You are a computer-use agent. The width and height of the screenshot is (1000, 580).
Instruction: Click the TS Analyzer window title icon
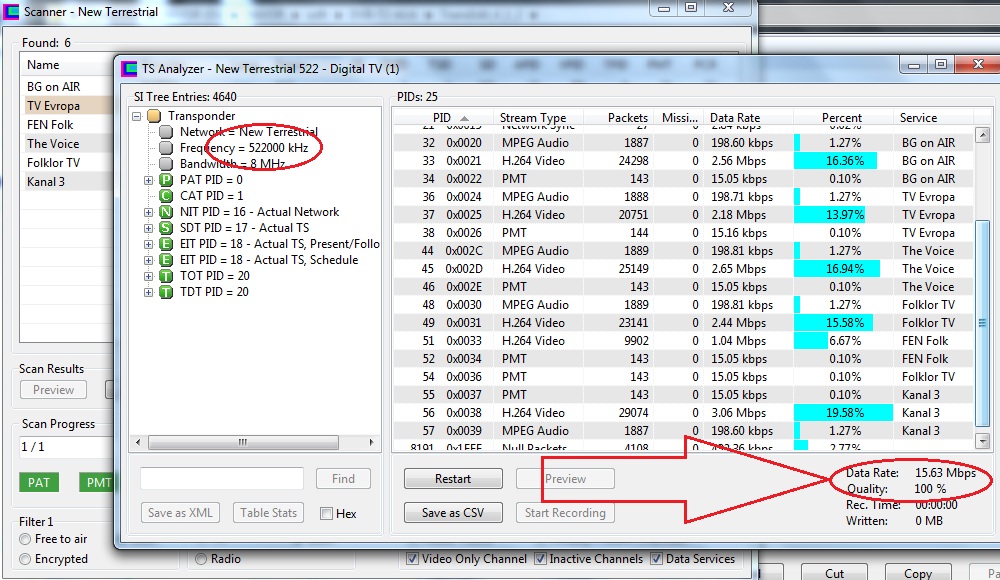tap(129, 68)
